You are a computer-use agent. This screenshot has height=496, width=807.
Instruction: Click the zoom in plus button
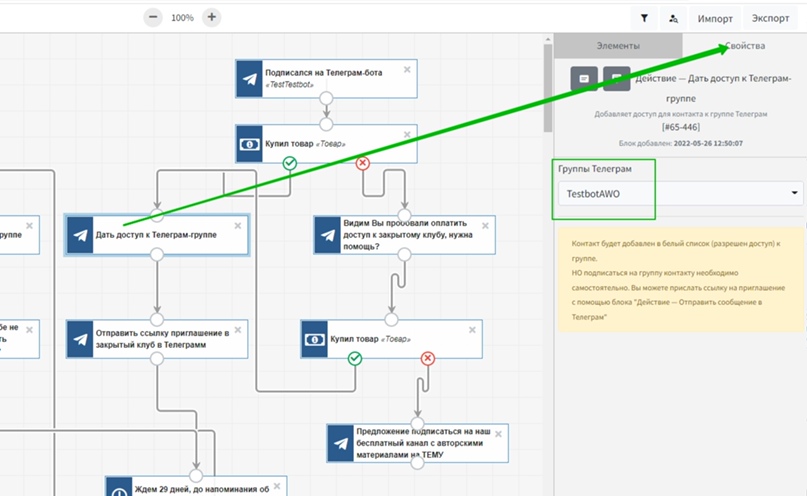tap(212, 17)
